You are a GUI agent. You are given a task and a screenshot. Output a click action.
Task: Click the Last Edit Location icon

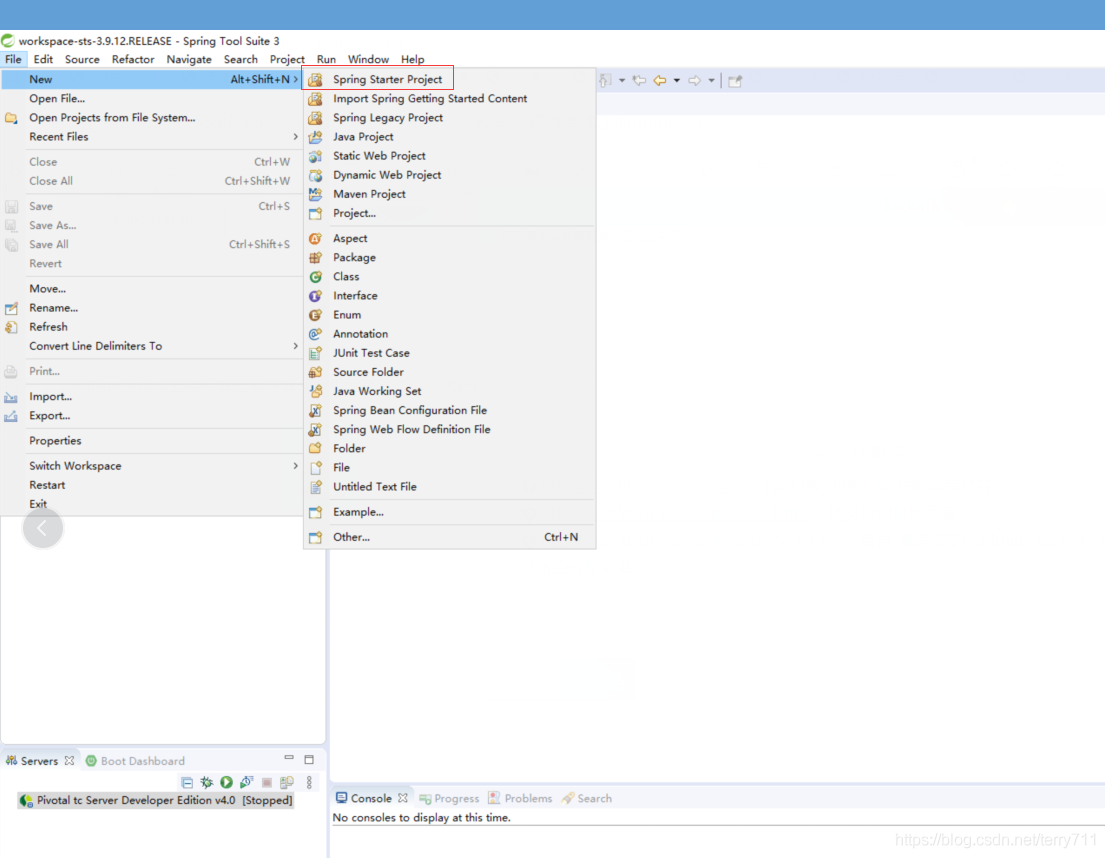coord(639,80)
